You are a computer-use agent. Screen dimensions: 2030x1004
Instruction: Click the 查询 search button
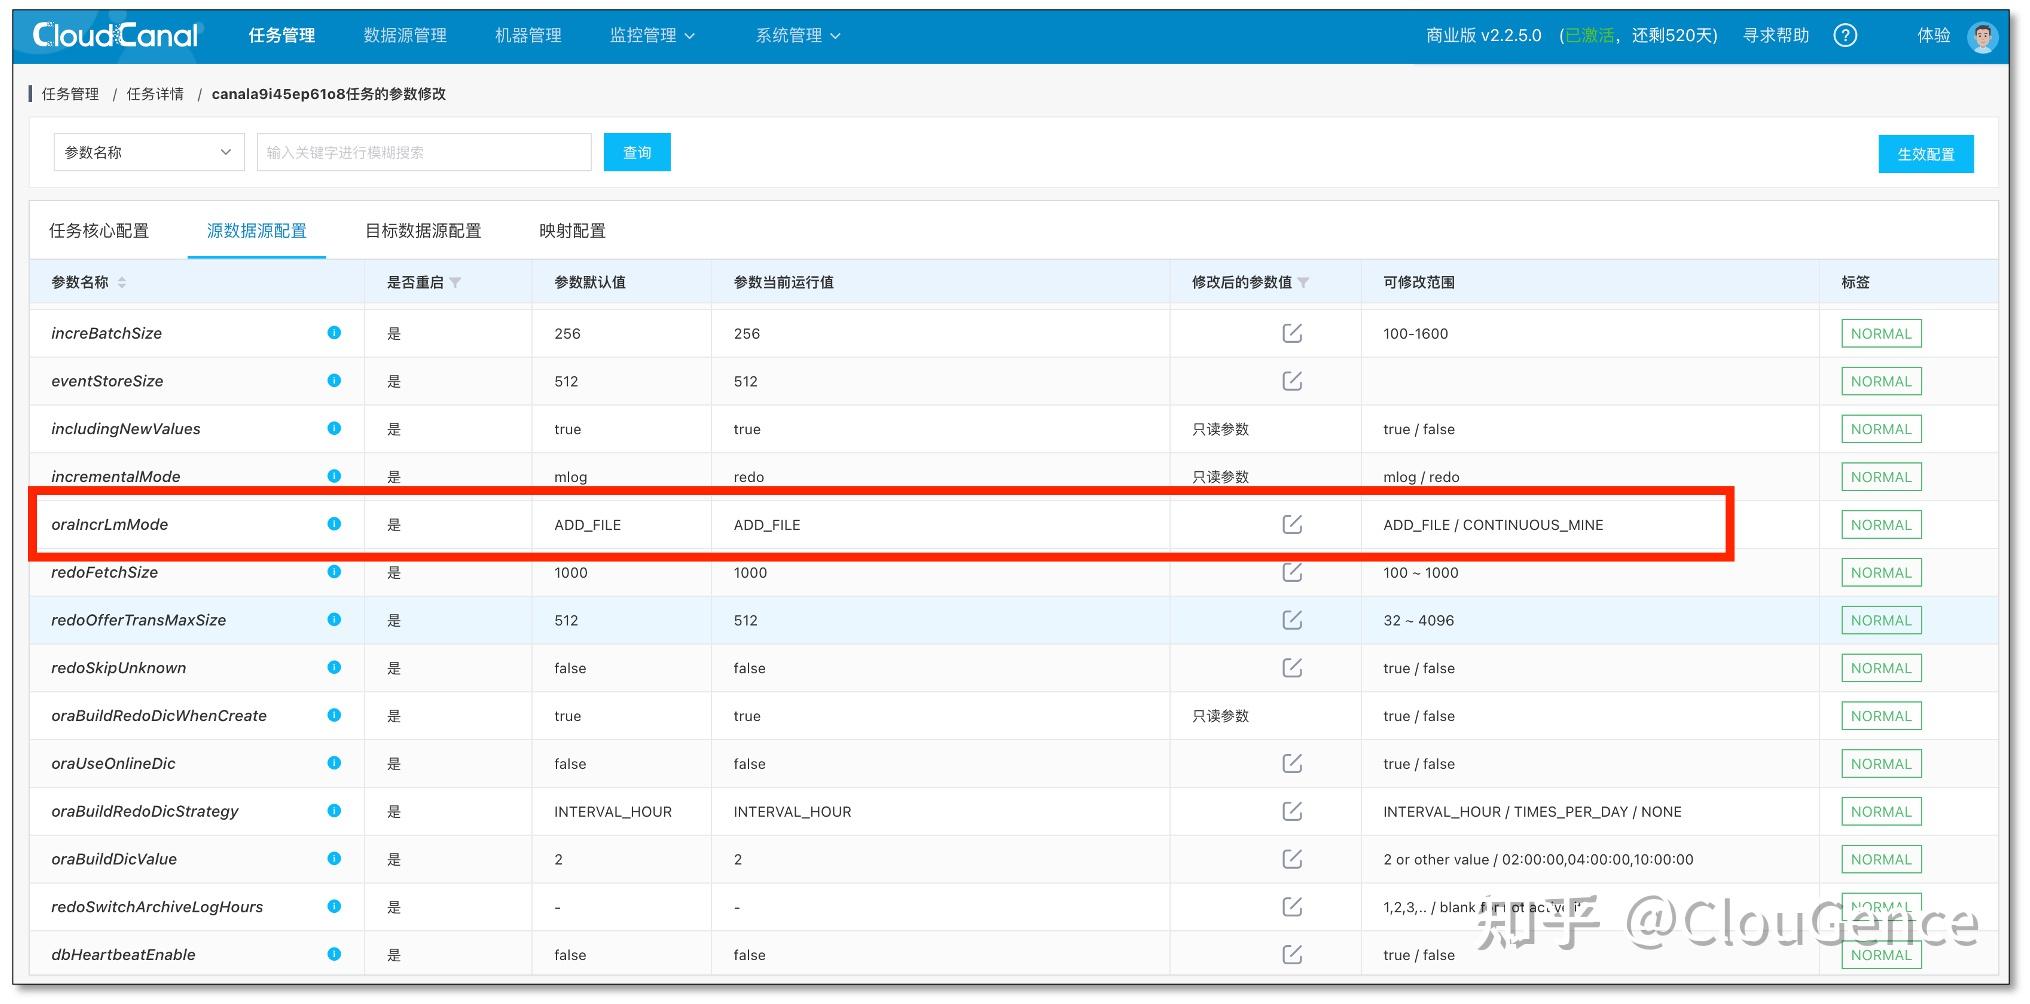(636, 151)
